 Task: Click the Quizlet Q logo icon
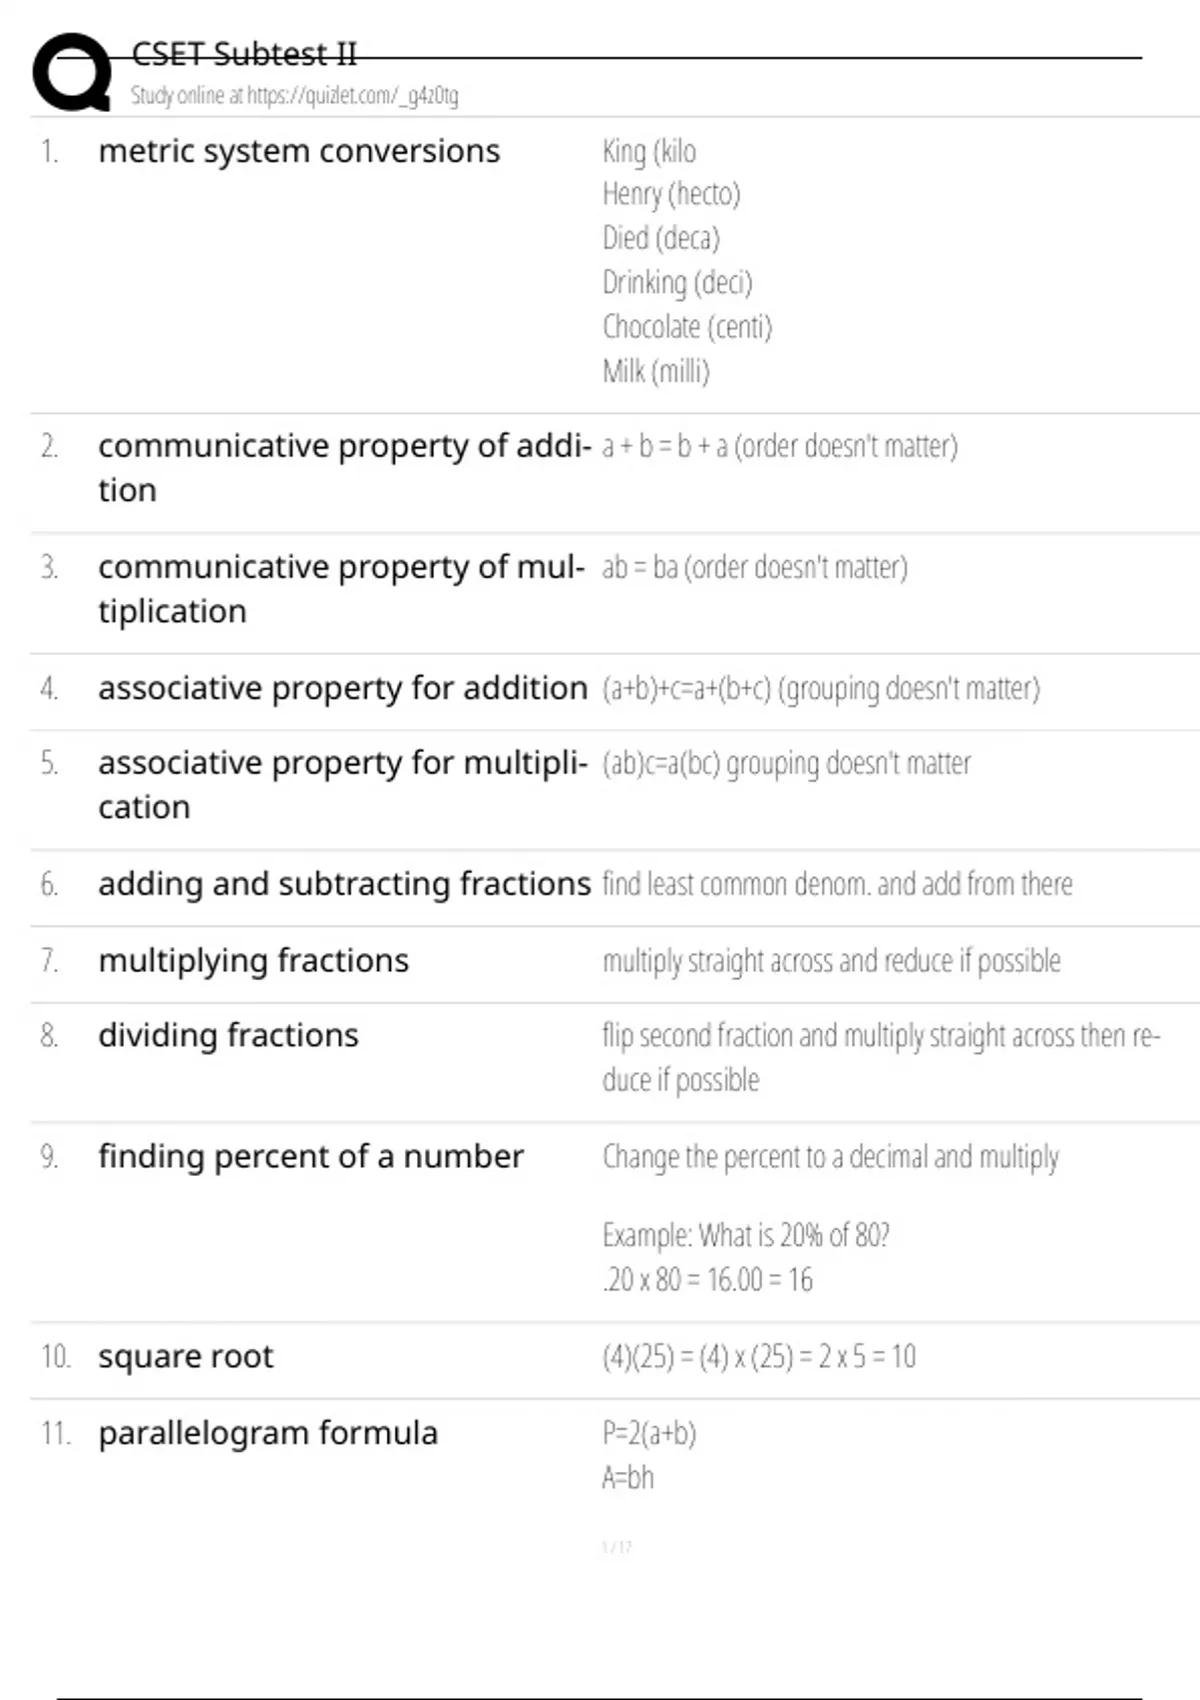click(x=72, y=72)
